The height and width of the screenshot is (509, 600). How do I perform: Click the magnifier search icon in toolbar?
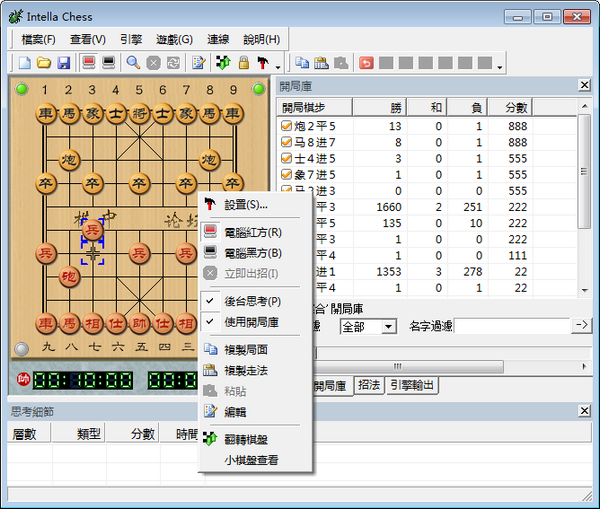point(133,63)
